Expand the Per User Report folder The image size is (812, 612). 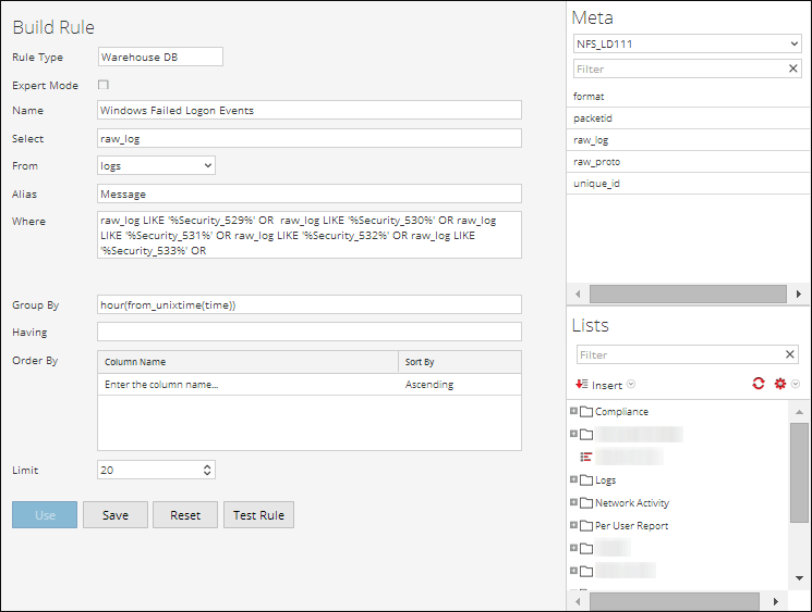(575, 525)
